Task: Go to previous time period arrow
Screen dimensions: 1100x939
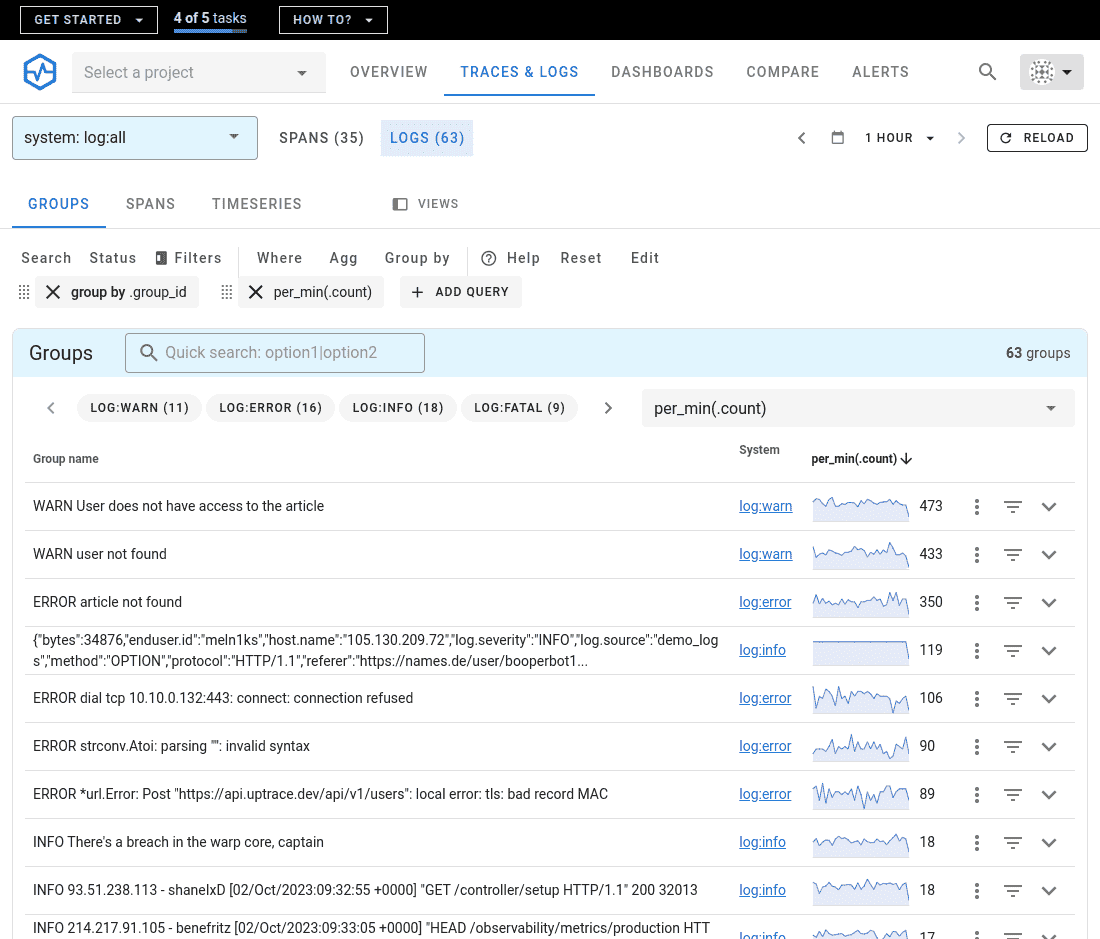Action: pyautogui.click(x=801, y=138)
